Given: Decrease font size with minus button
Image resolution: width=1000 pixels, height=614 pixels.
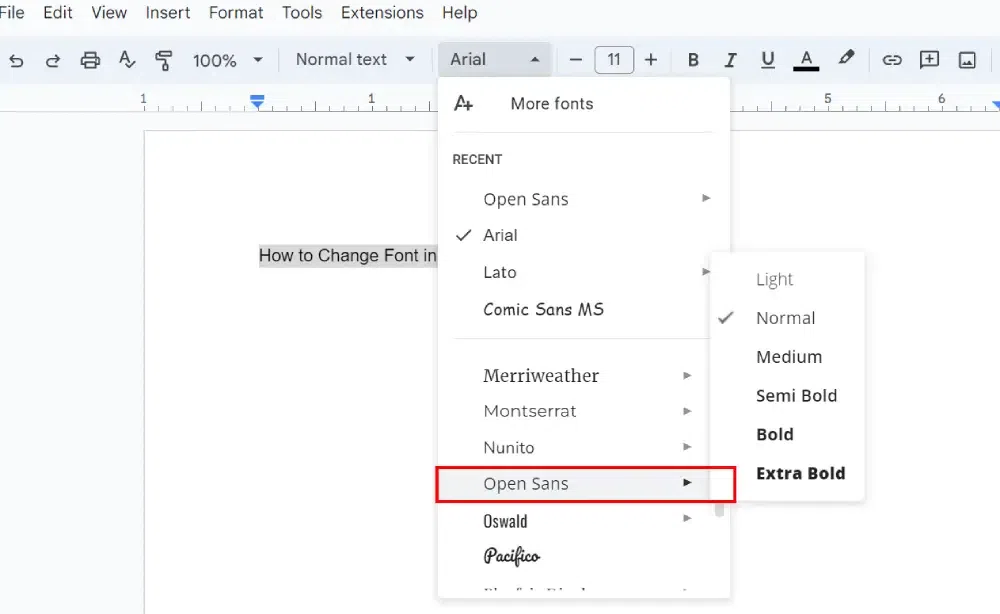Looking at the screenshot, I should point(575,60).
